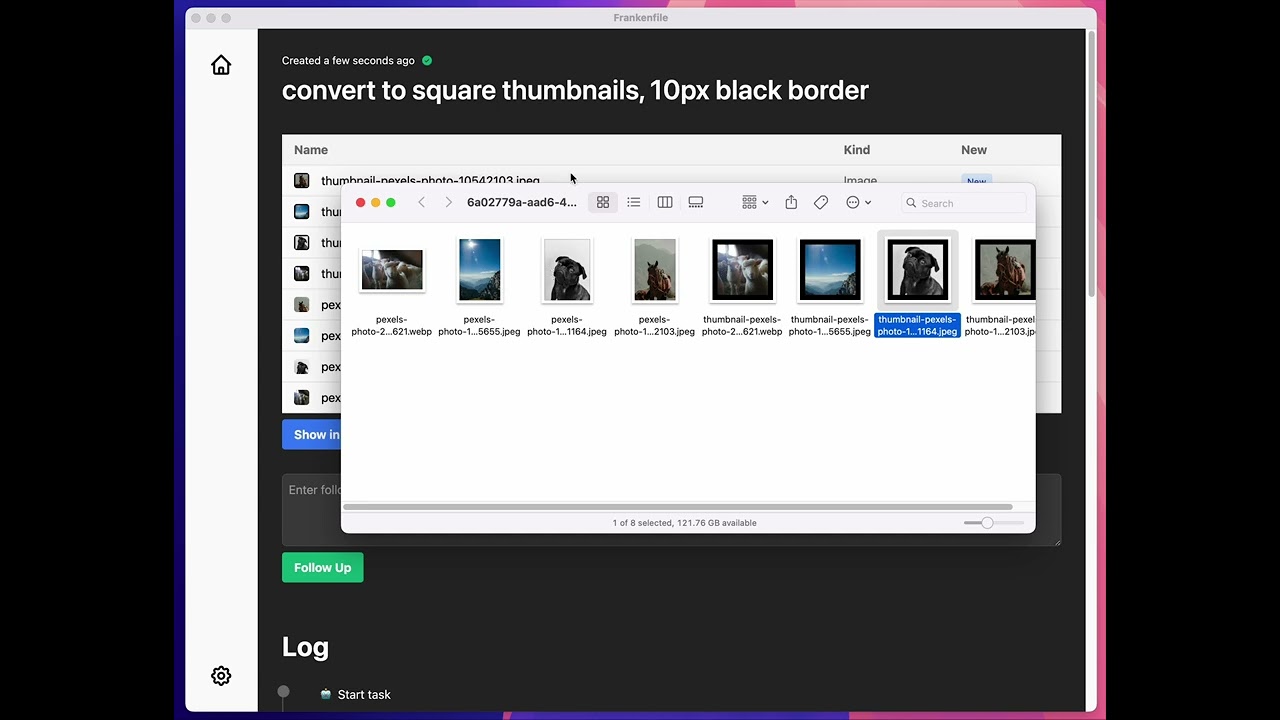Click the blue Show in Finder button
The width and height of the screenshot is (1280, 720).
coord(312,434)
